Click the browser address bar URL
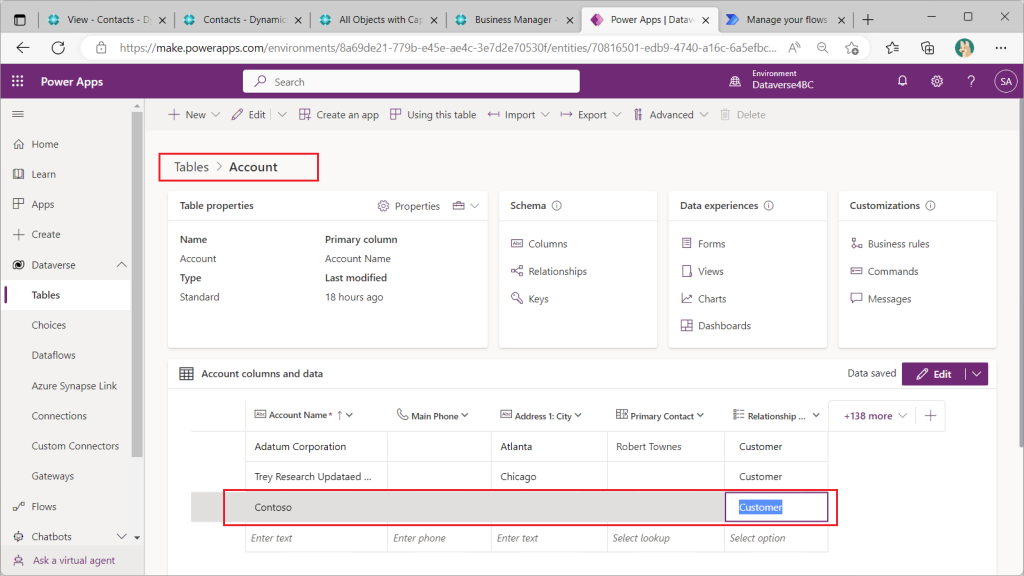Screen dimensions: 1024x576 (448, 48)
